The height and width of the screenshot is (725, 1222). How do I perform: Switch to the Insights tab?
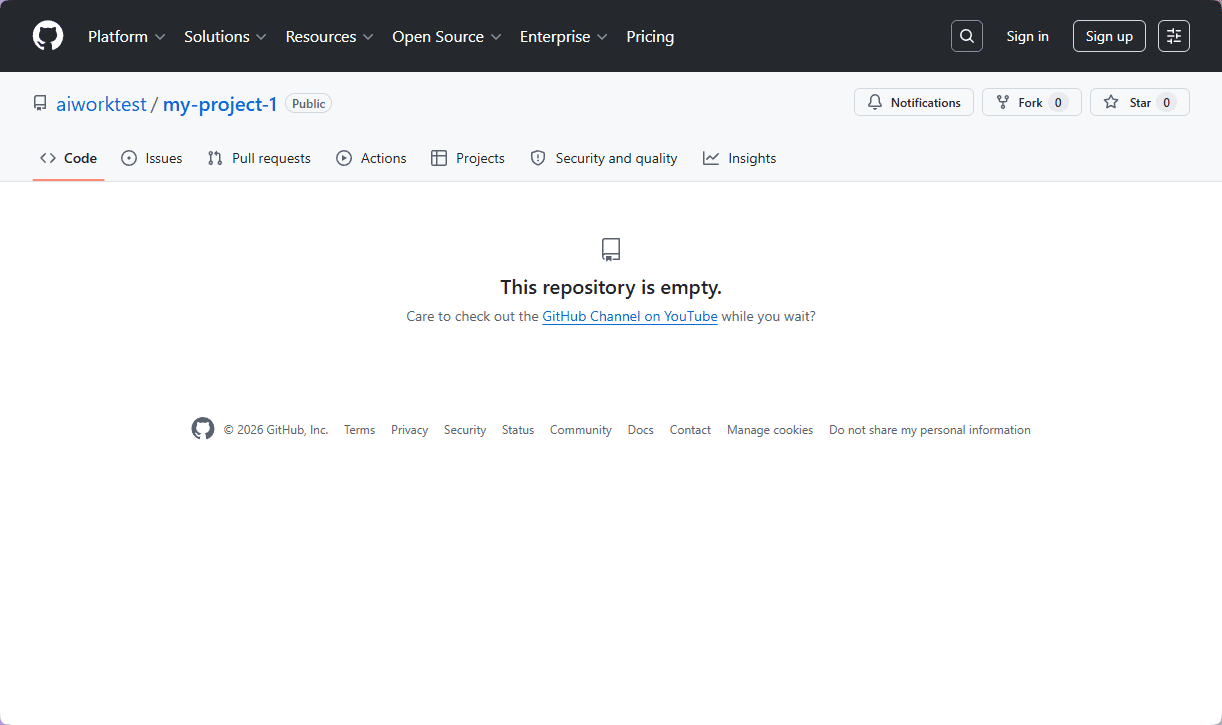740,158
